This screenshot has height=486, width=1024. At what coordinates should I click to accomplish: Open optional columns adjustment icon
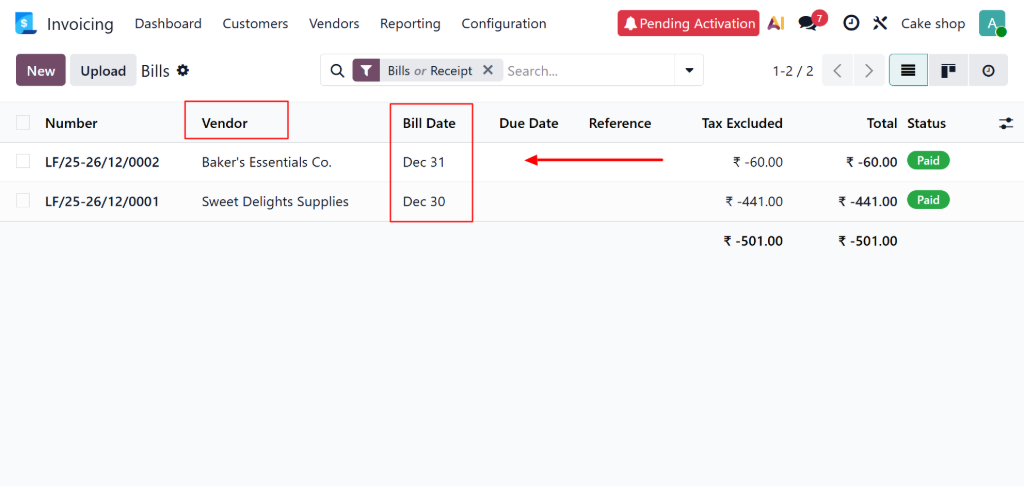[1006, 123]
